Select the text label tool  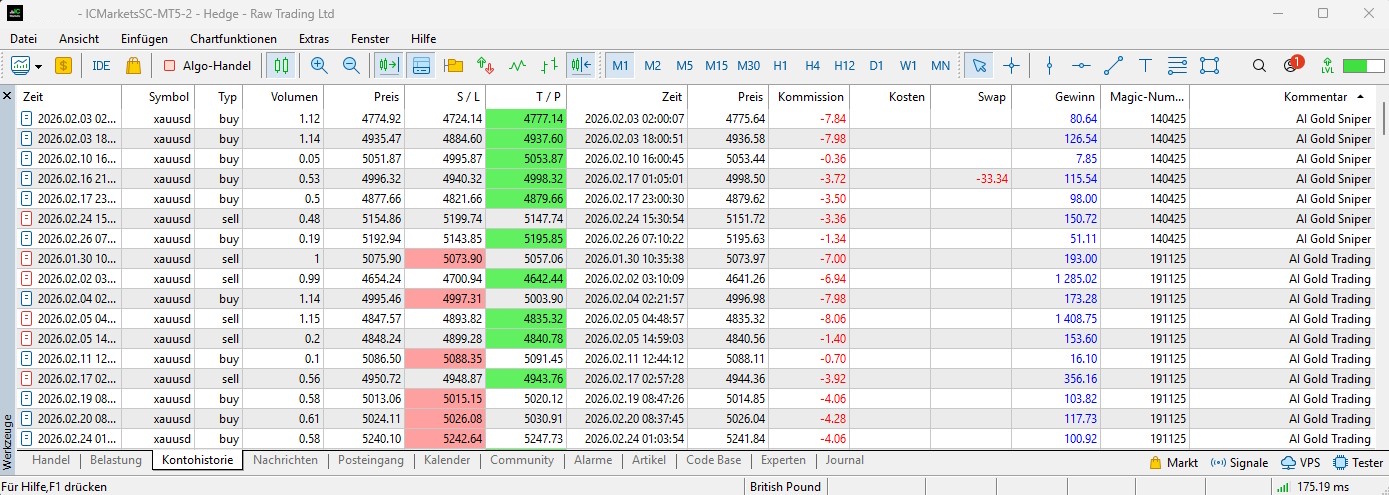pos(1145,65)
